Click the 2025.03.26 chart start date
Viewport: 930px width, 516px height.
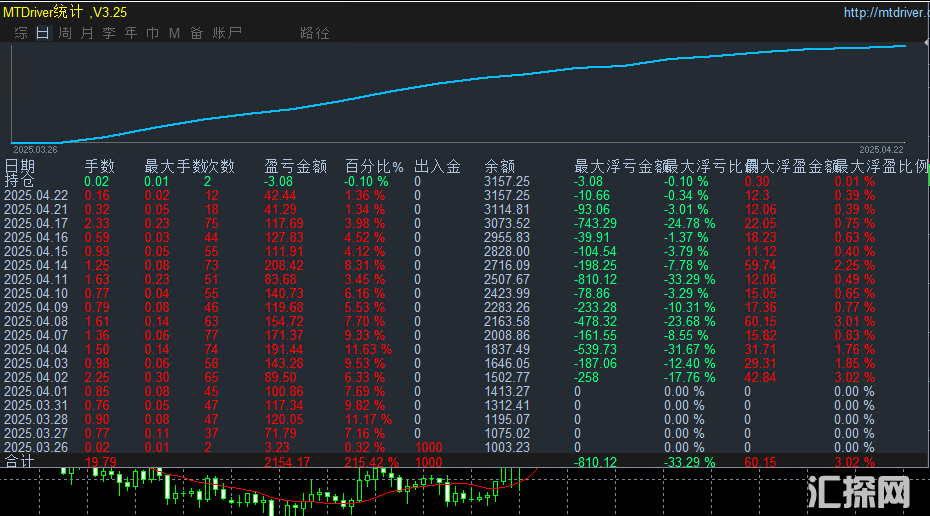point(35,148)
